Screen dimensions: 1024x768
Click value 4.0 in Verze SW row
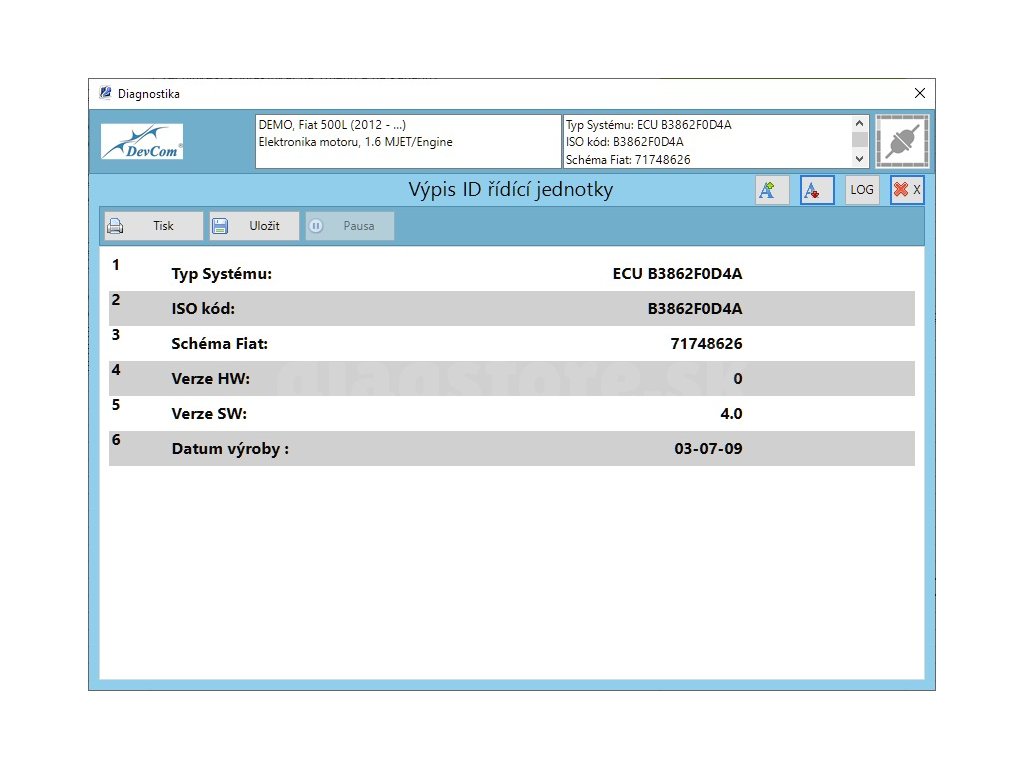point(731,413)
